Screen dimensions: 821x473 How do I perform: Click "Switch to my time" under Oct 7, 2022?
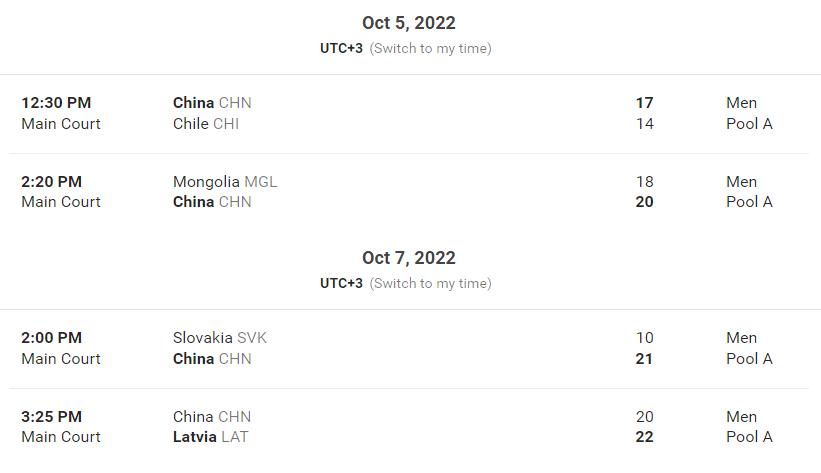point(430,283)
